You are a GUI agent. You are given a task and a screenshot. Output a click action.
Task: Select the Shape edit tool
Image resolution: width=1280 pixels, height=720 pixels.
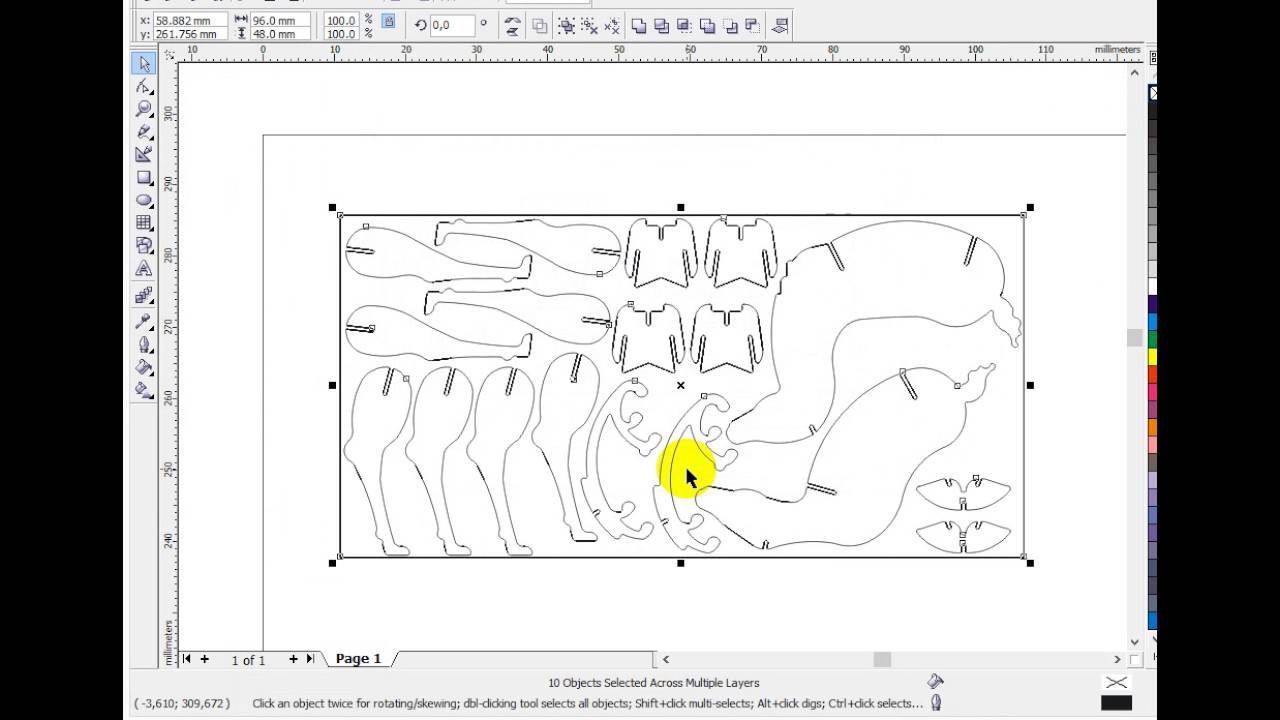pos(144,87)
